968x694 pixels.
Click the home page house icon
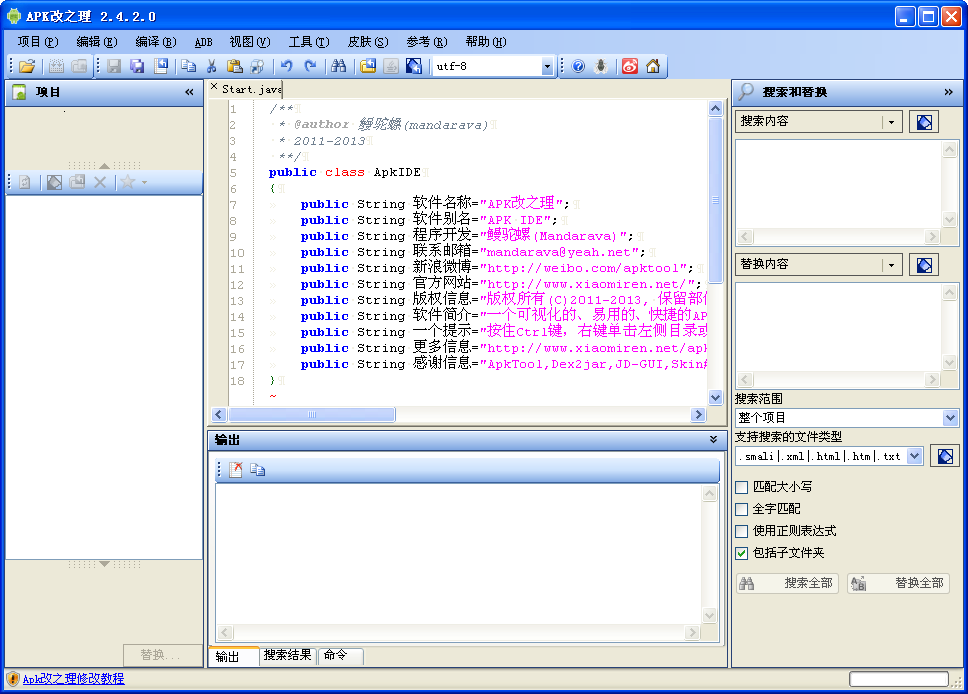tap(653, 66)
